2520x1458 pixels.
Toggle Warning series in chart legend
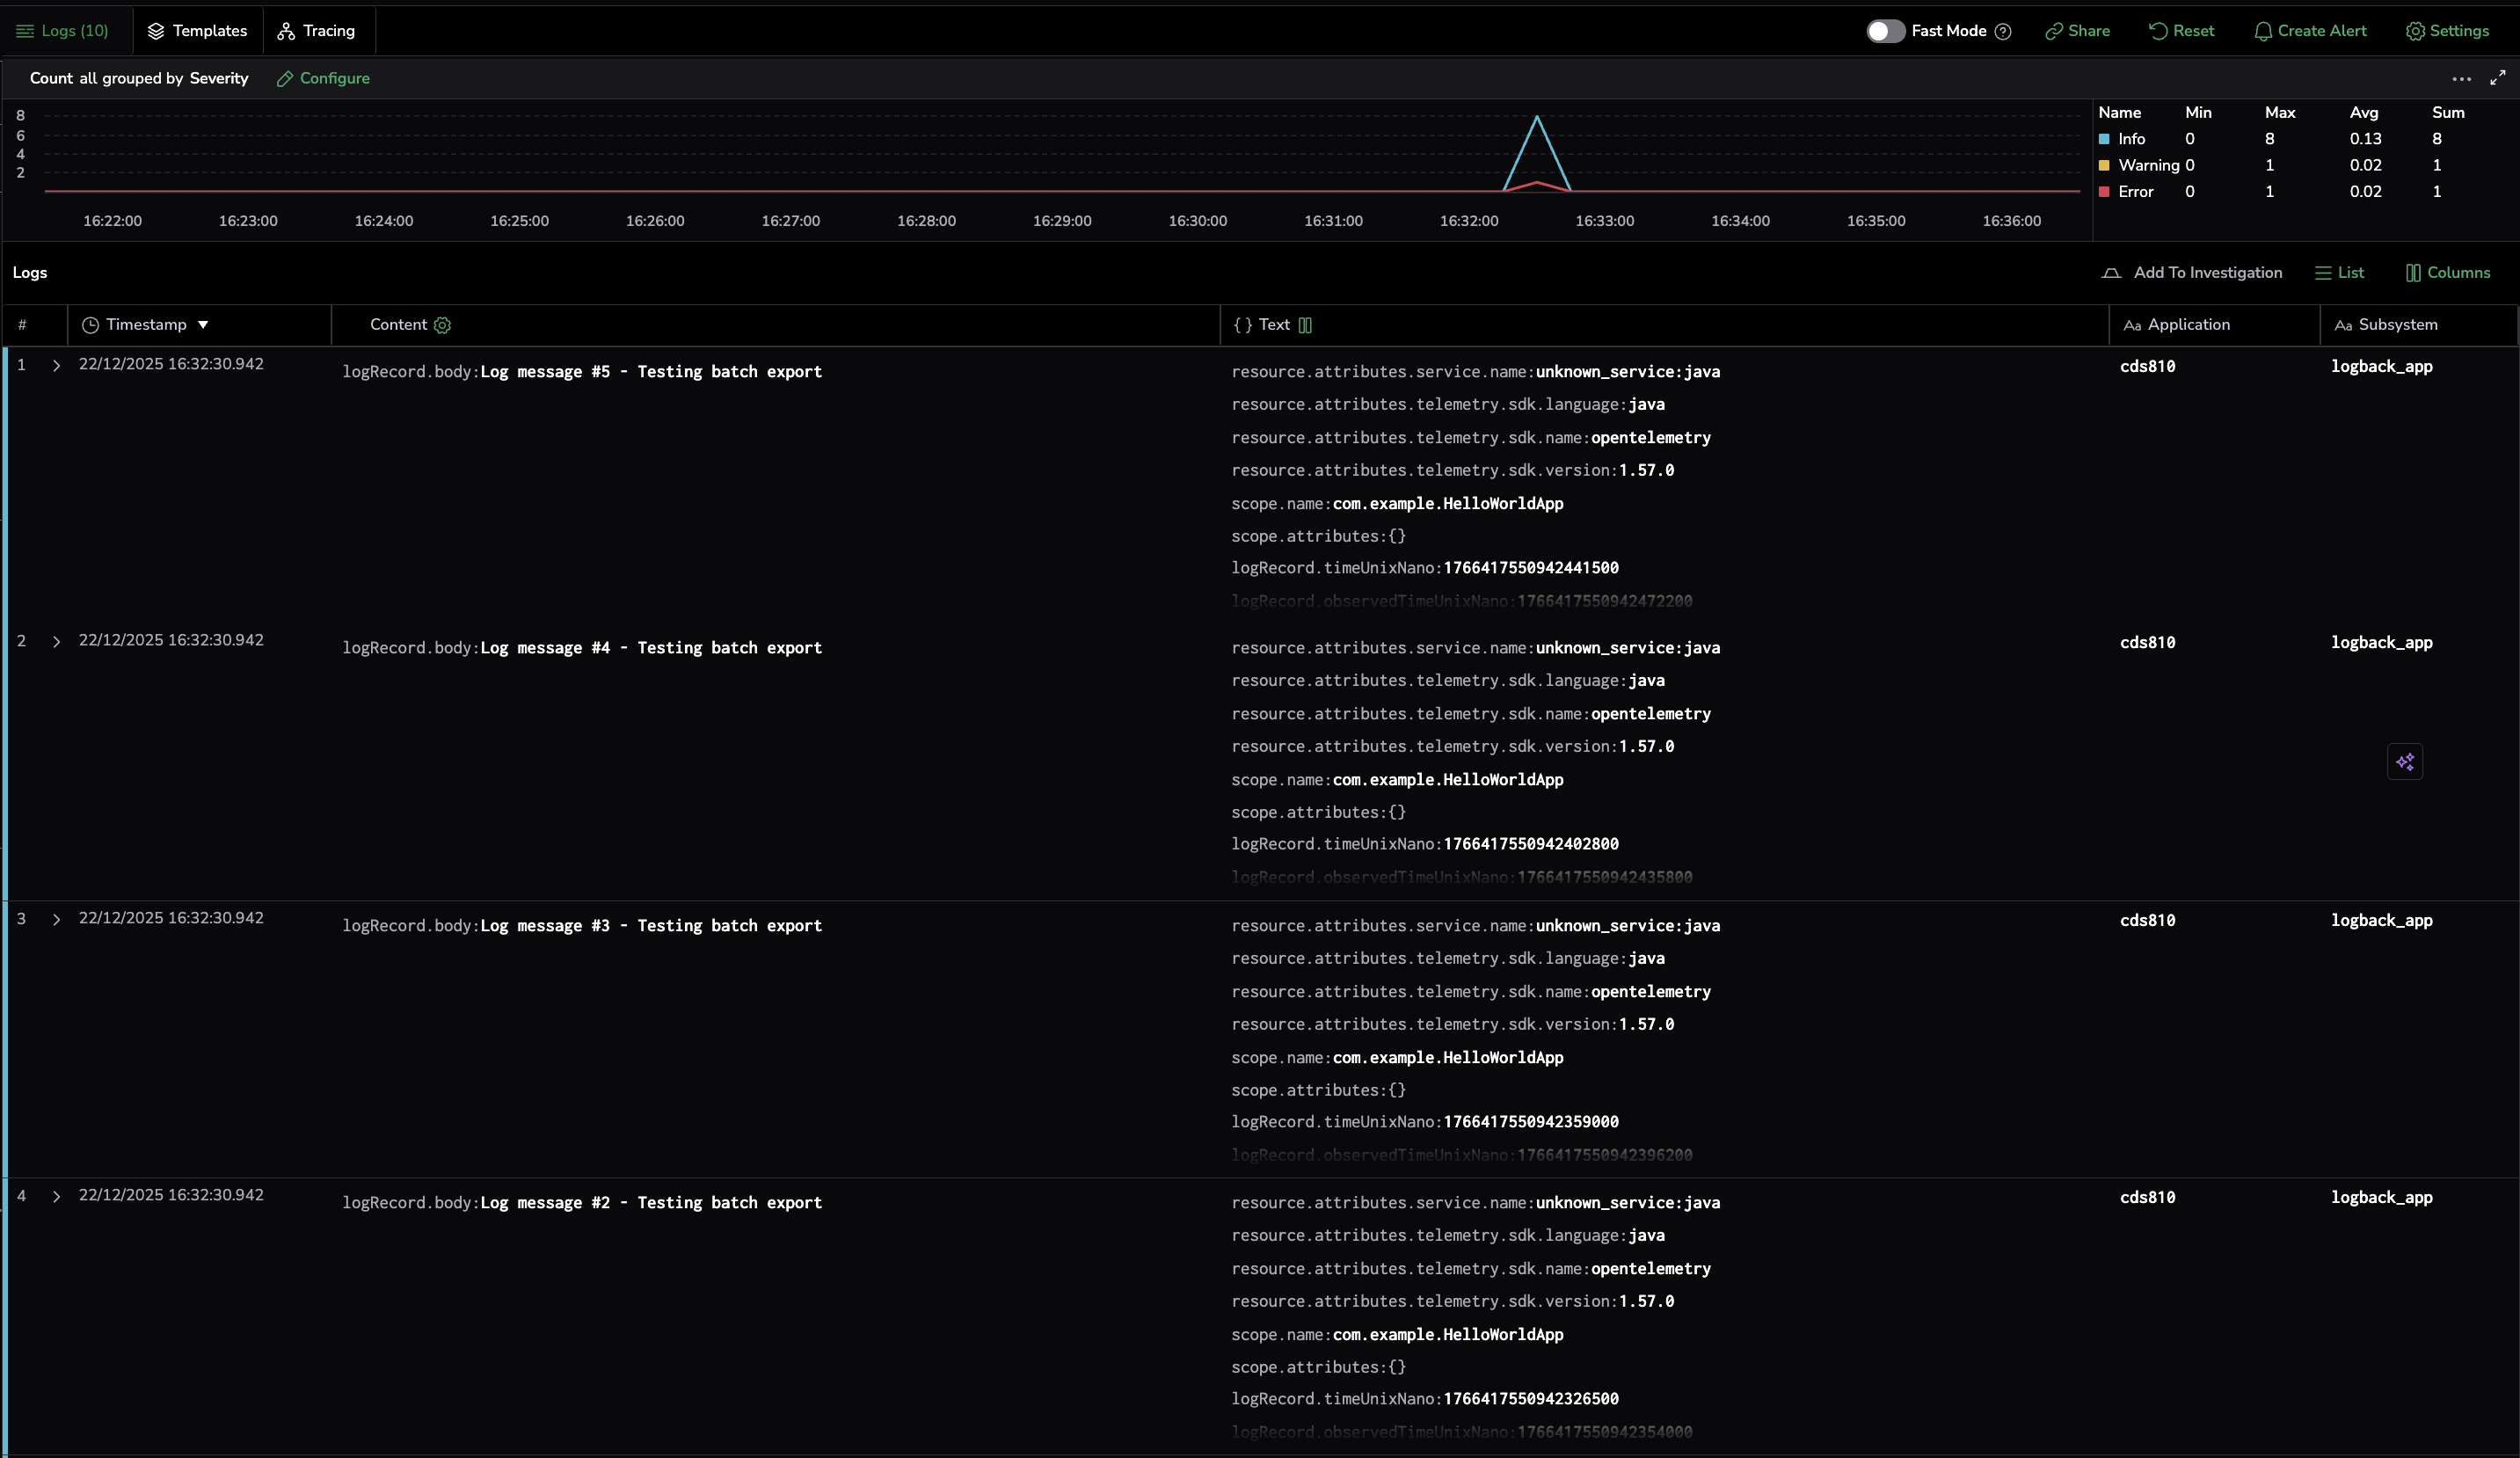pyautogui.click(x=2147, y=165)
